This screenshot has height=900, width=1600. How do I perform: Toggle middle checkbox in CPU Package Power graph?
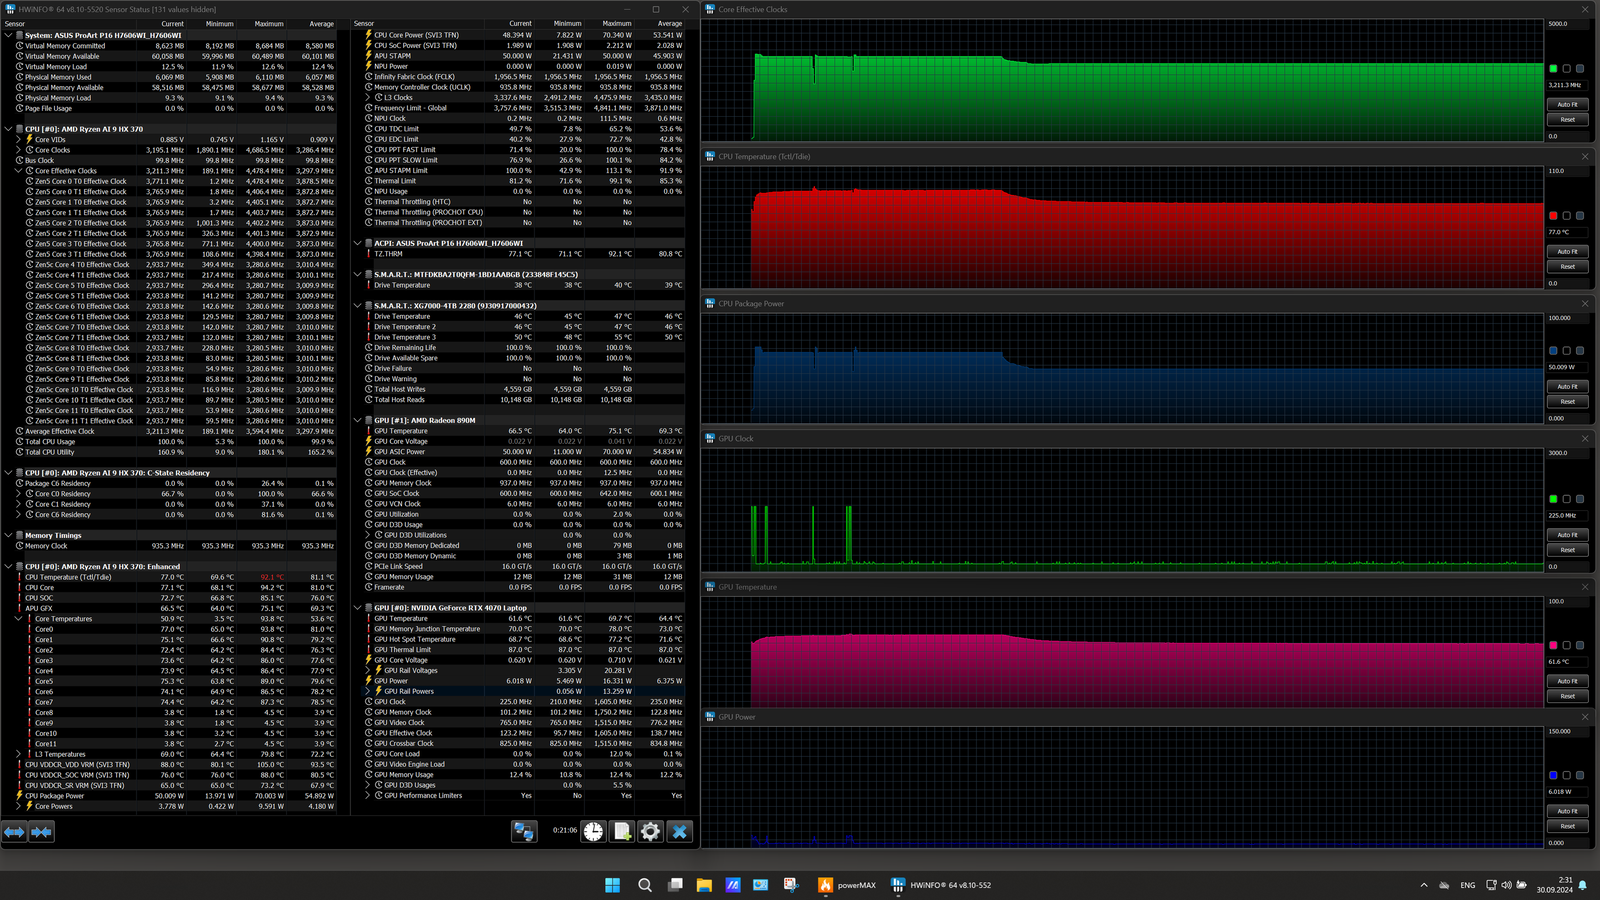[x=1566, y=351]
